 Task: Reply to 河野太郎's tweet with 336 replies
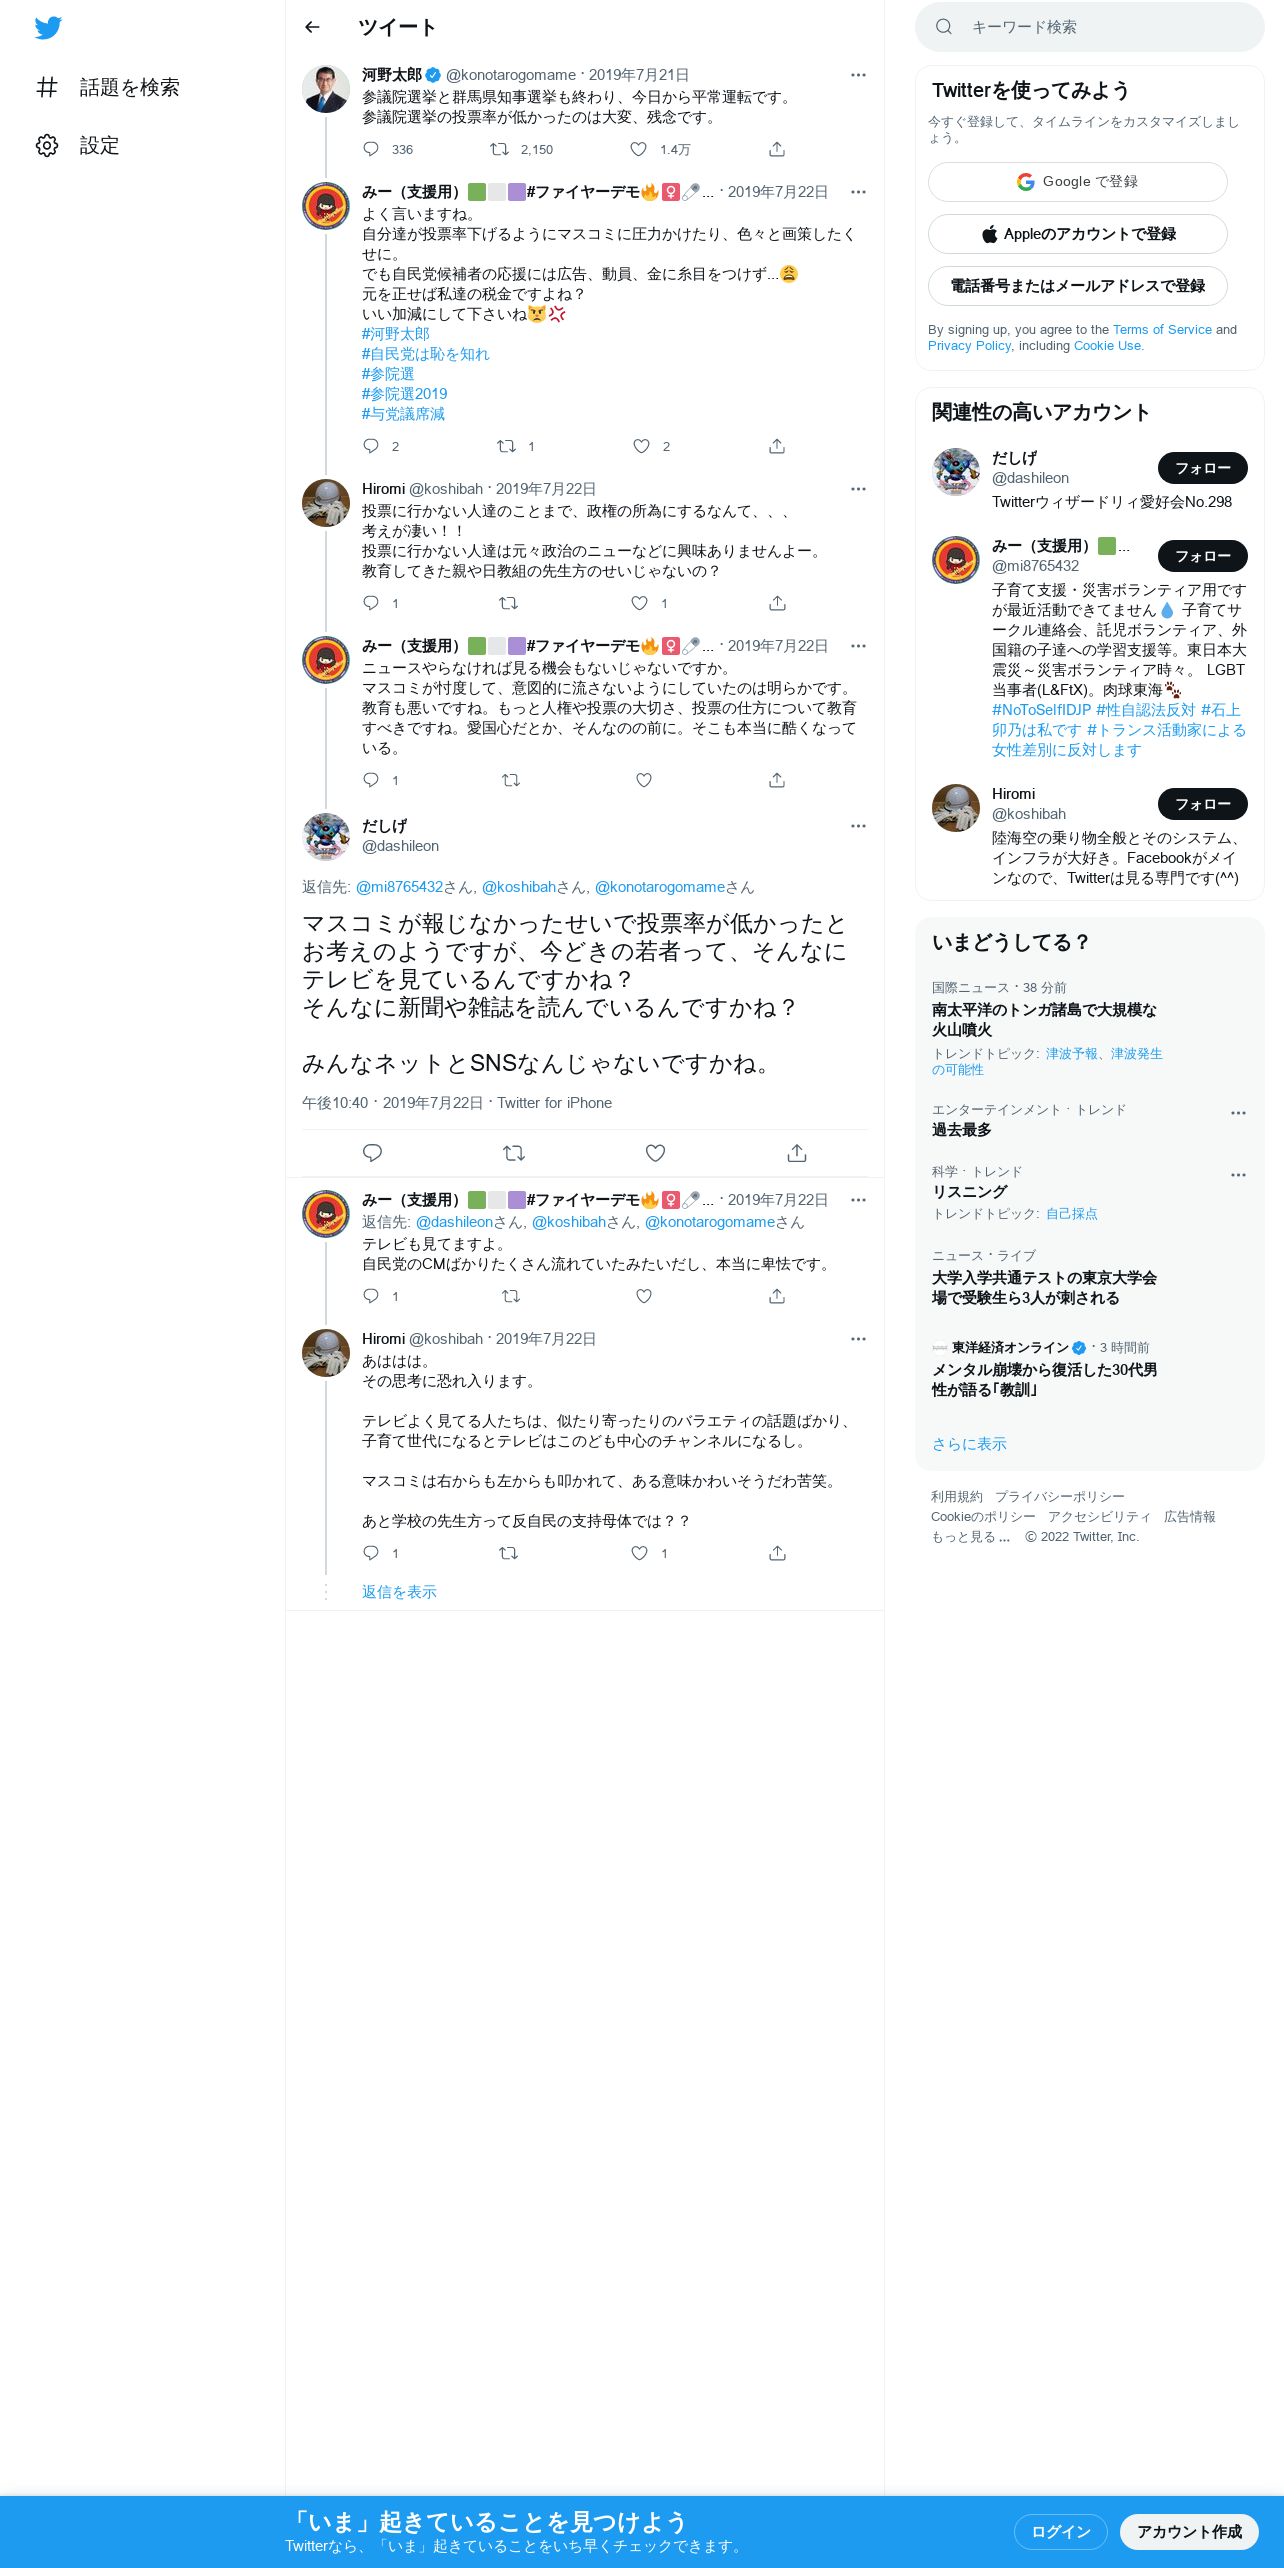(371, 149)
